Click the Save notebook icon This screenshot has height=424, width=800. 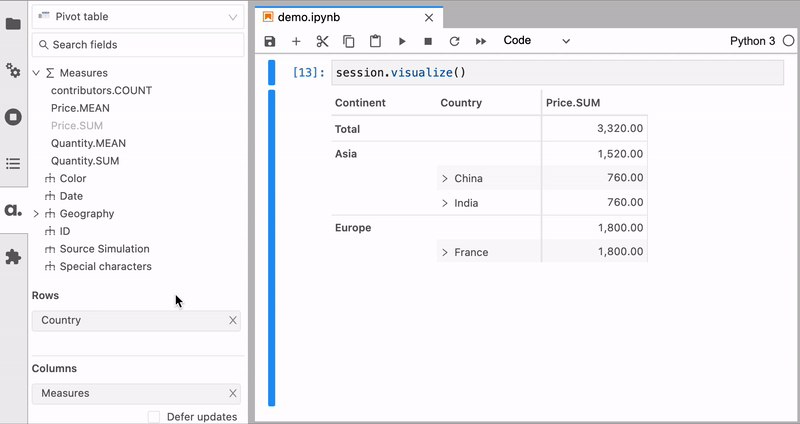coord(270,41)
